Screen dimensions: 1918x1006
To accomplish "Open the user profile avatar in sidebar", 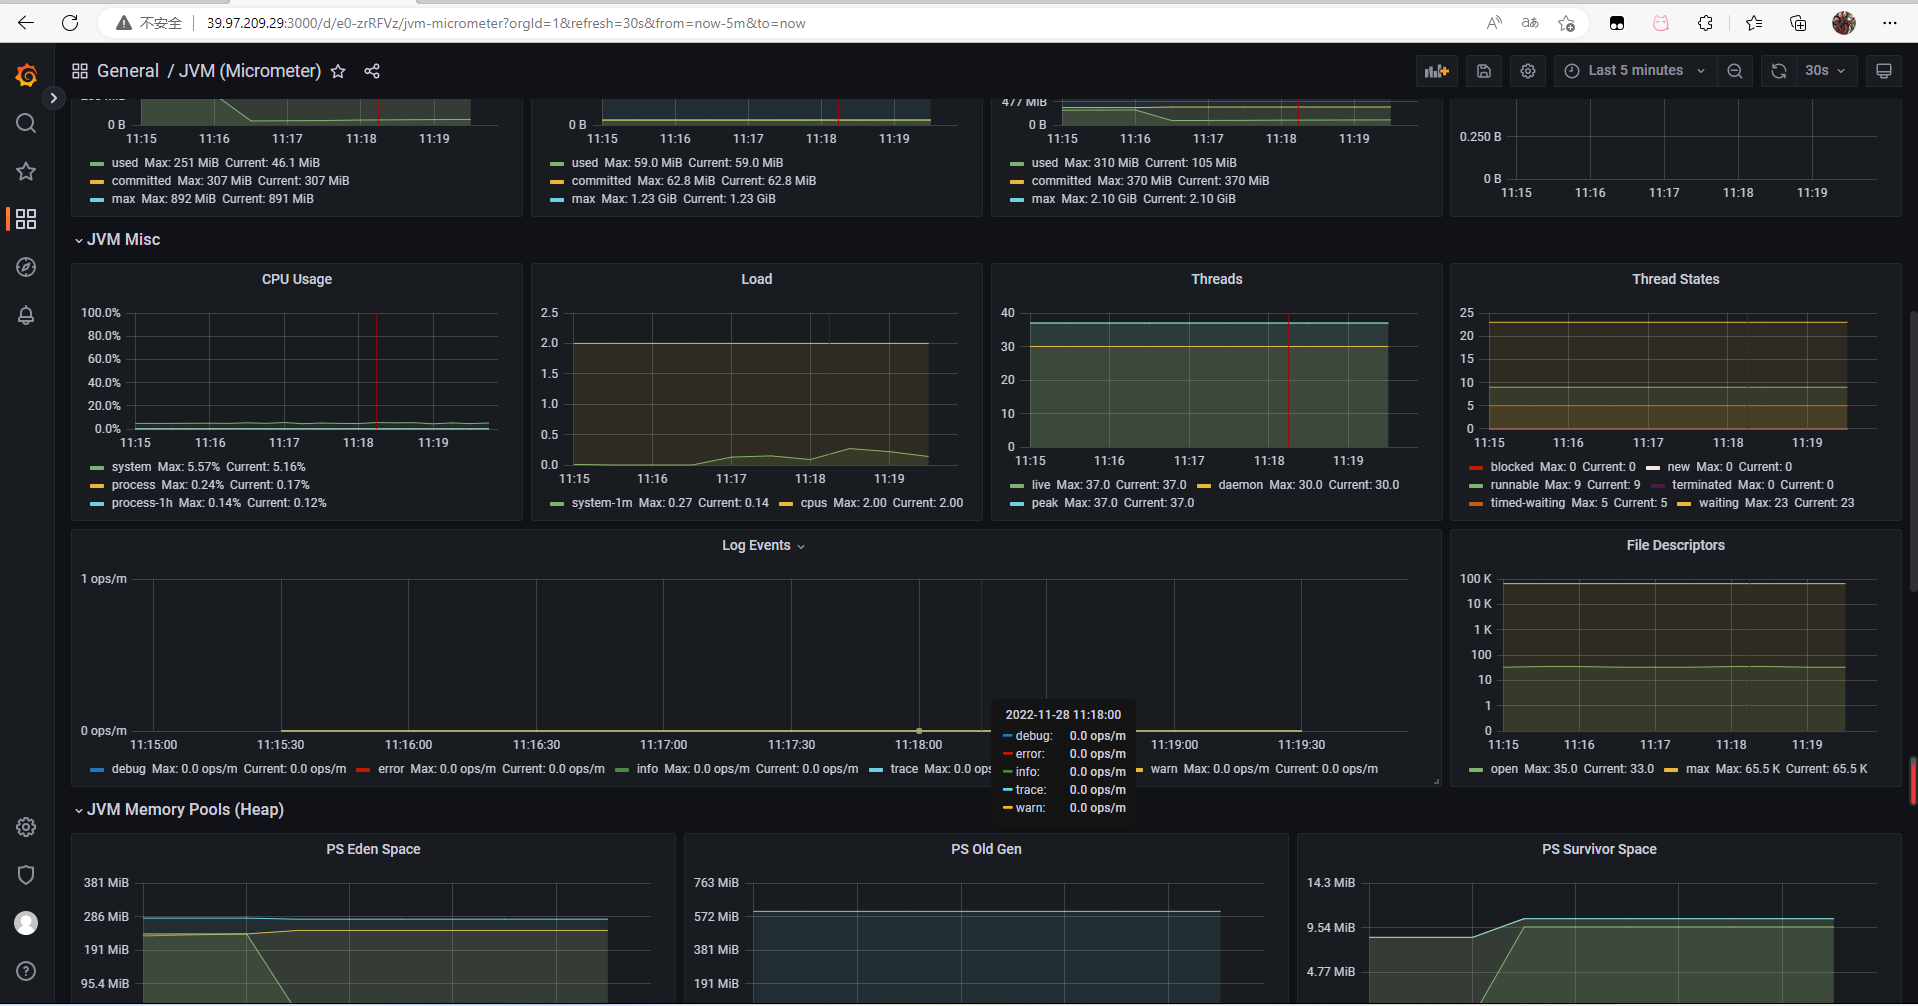I will tap(26, 923).
